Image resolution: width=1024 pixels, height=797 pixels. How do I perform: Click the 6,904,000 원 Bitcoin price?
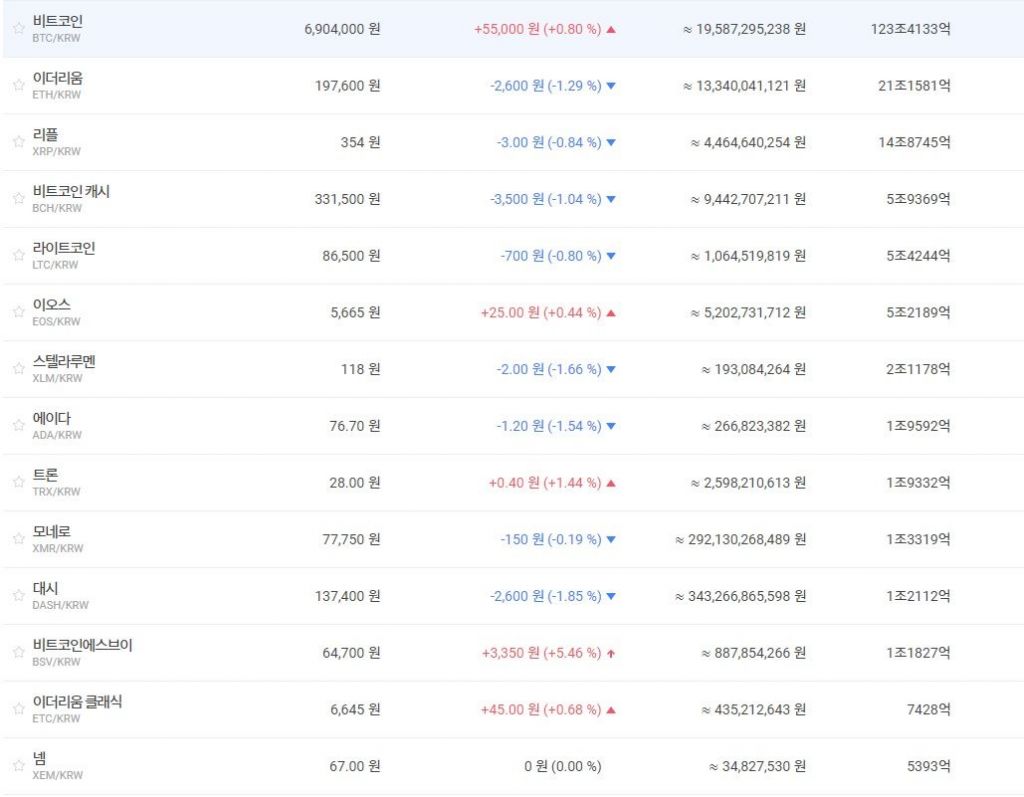coord(342,29)
